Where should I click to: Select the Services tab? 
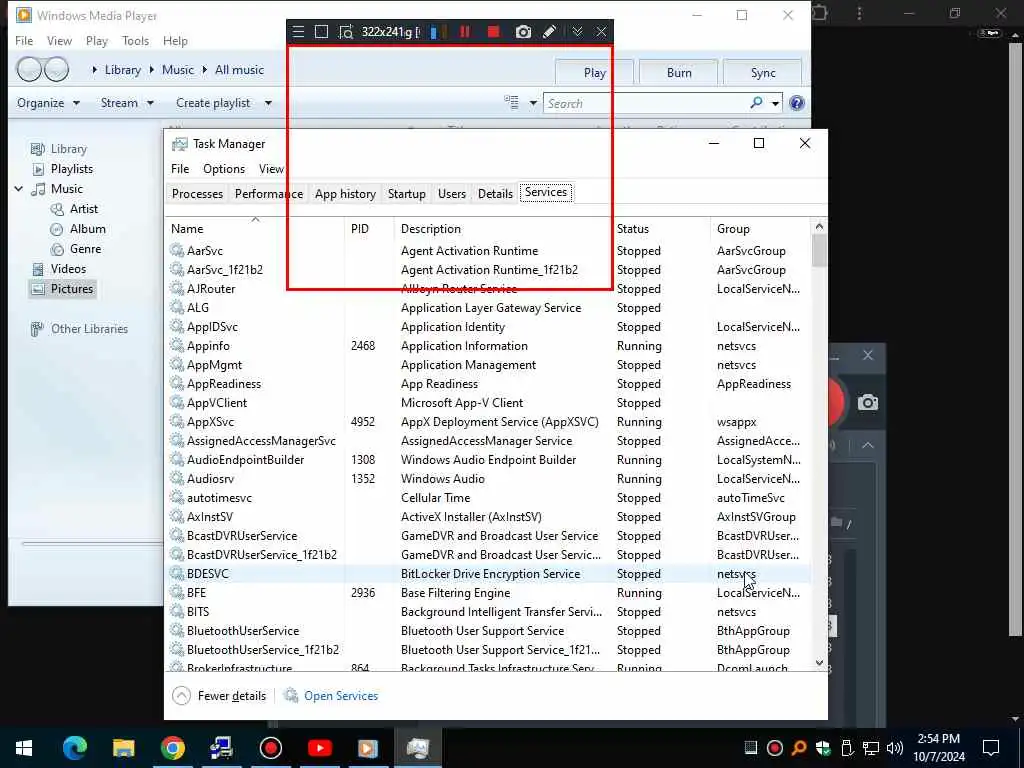tap(546, 192)
